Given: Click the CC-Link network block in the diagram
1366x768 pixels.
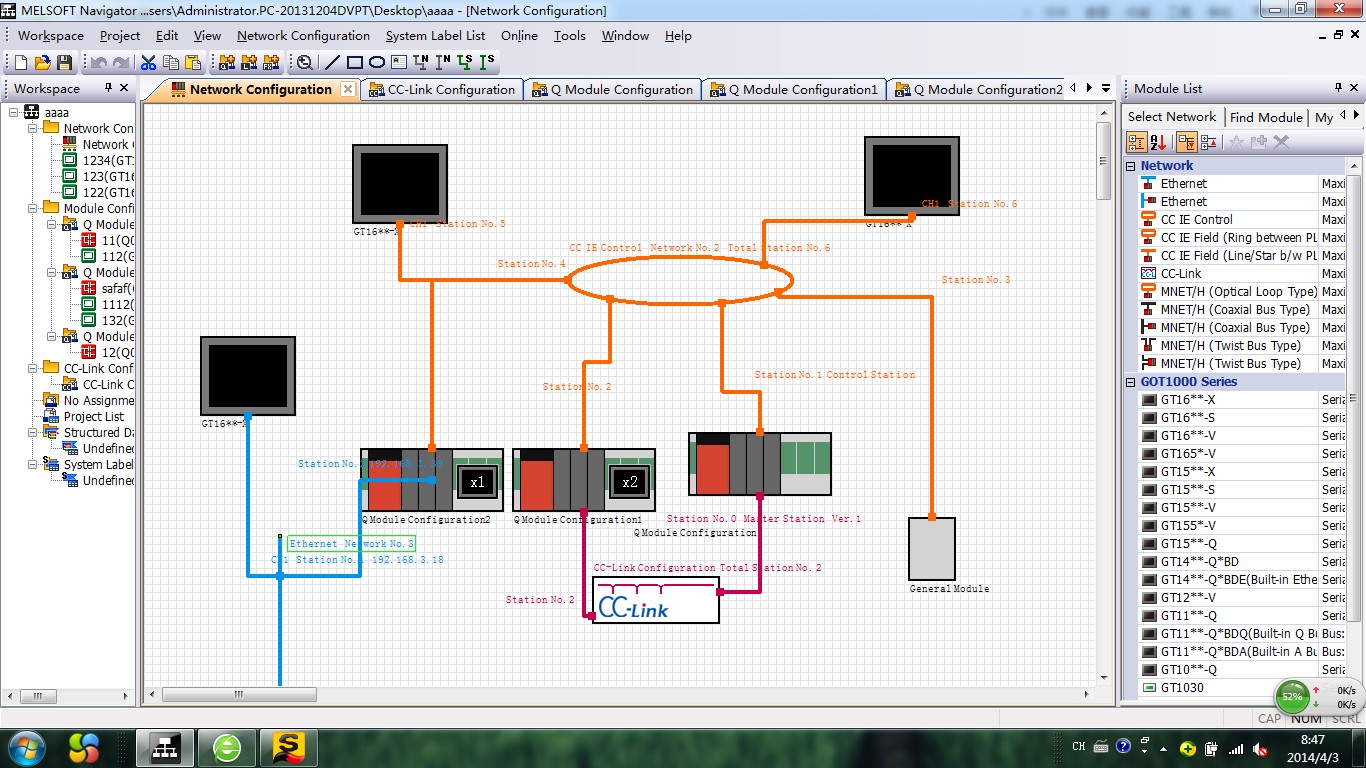Looking at the screenshot, I should [x=655, y=600].
